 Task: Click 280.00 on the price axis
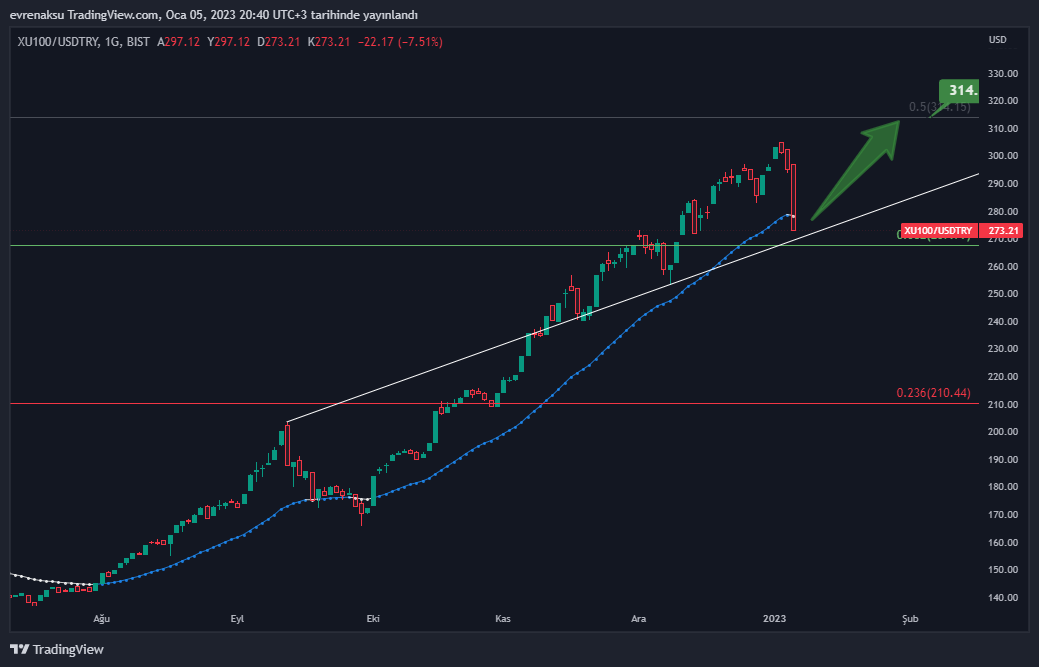1003,211
